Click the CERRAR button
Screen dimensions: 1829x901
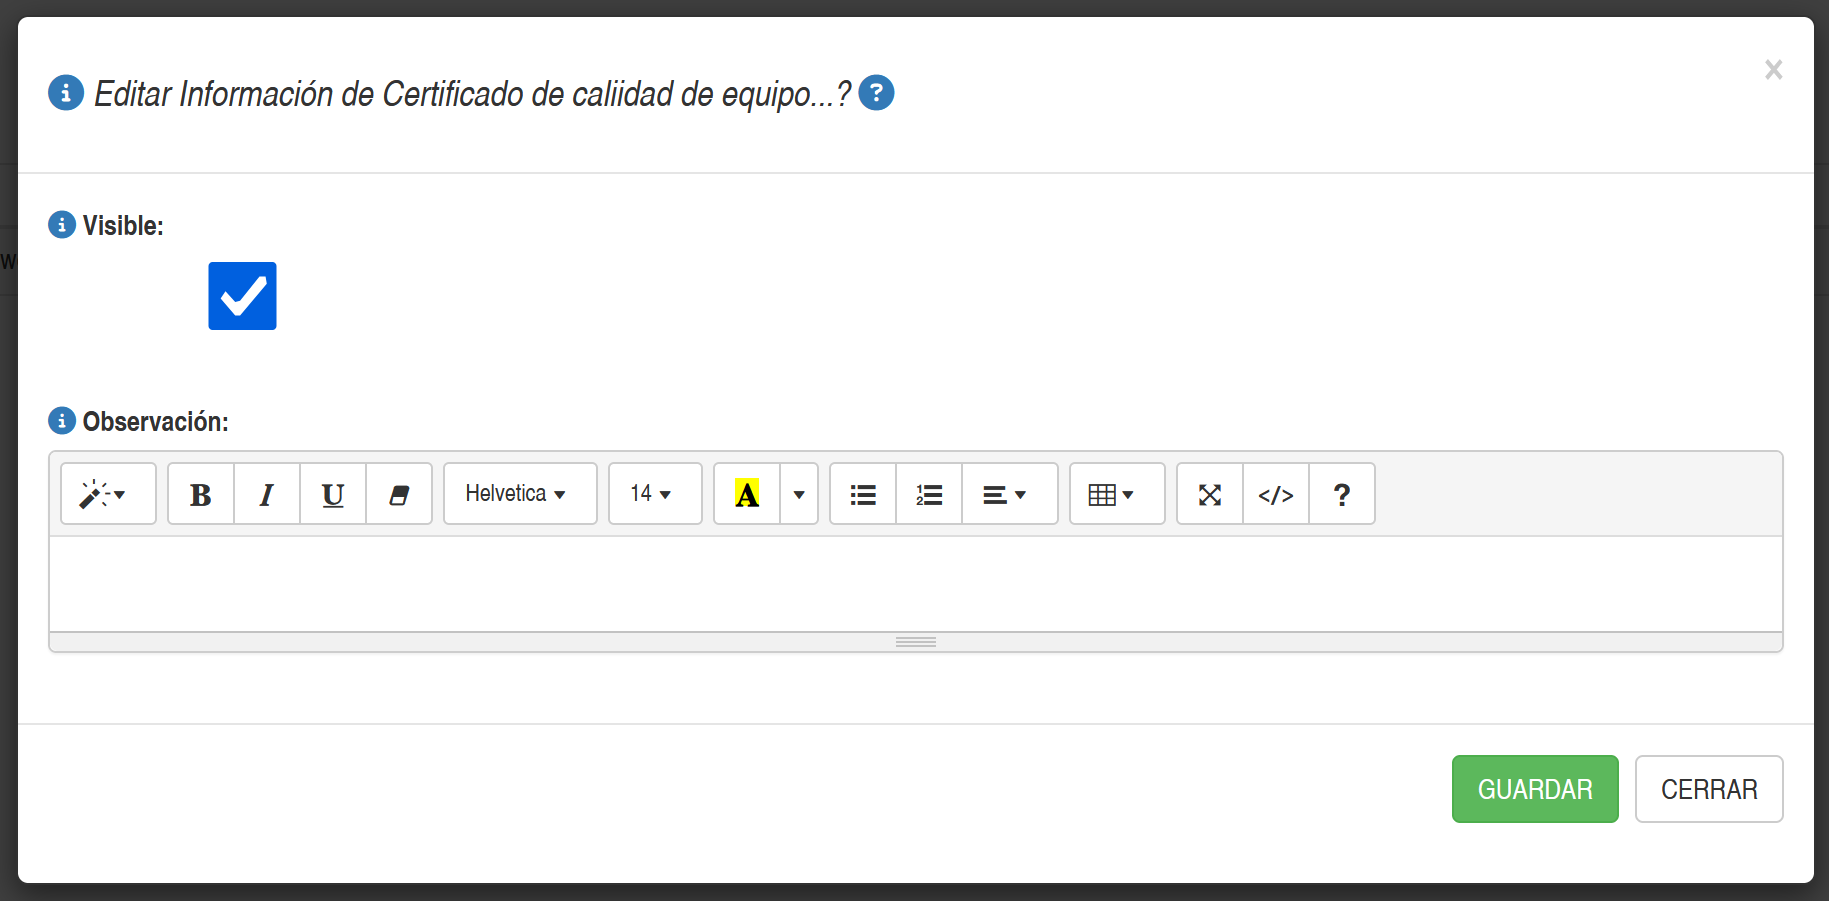1708,789
